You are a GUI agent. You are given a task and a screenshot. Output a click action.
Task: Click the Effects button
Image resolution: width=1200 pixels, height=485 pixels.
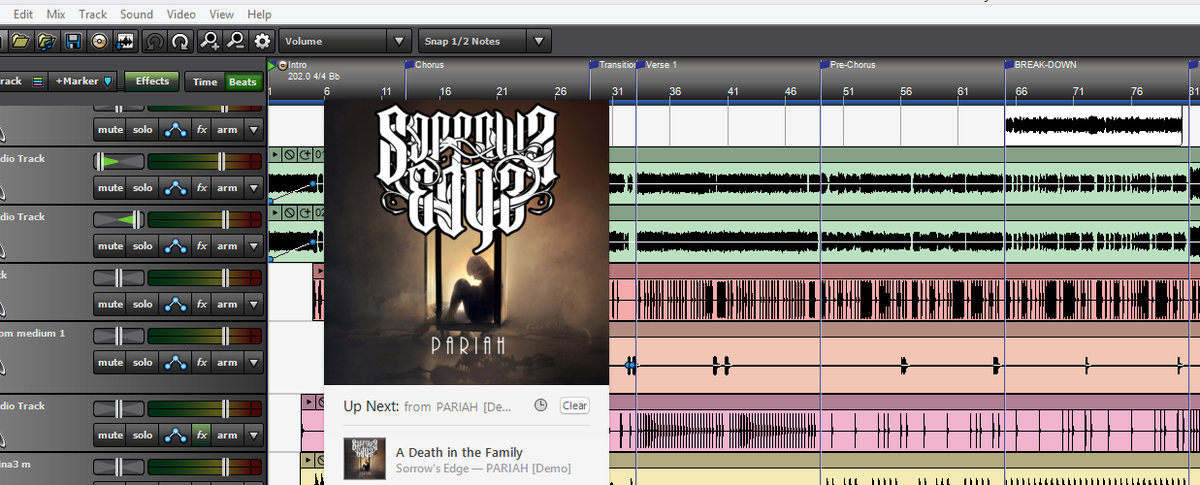[x=153, y=81]
